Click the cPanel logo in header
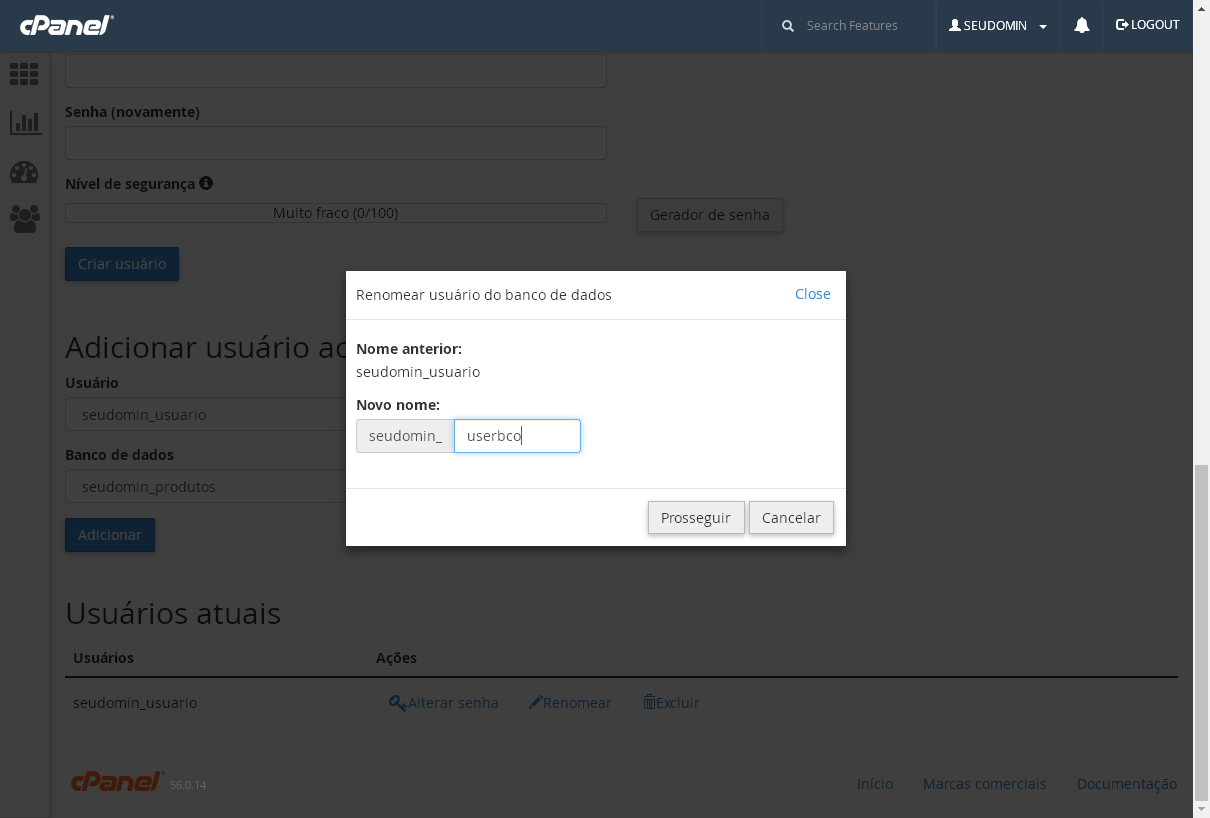Screen dimensions: 1210x818 coord(66,25)
